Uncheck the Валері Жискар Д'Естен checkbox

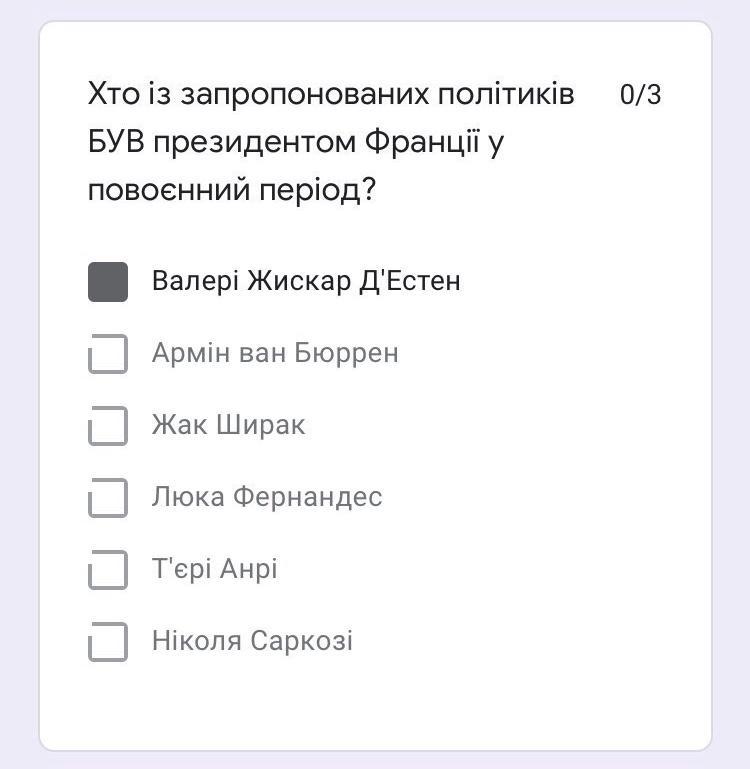click(108, 282)
